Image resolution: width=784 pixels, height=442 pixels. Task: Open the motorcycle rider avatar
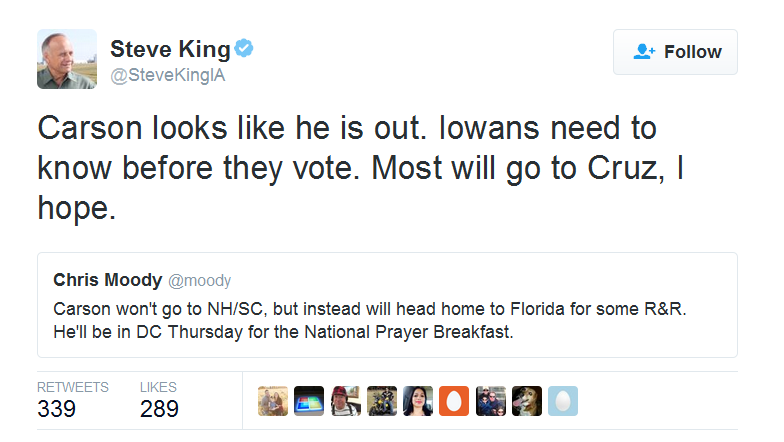pyautogui.click(x=382, y=401)
